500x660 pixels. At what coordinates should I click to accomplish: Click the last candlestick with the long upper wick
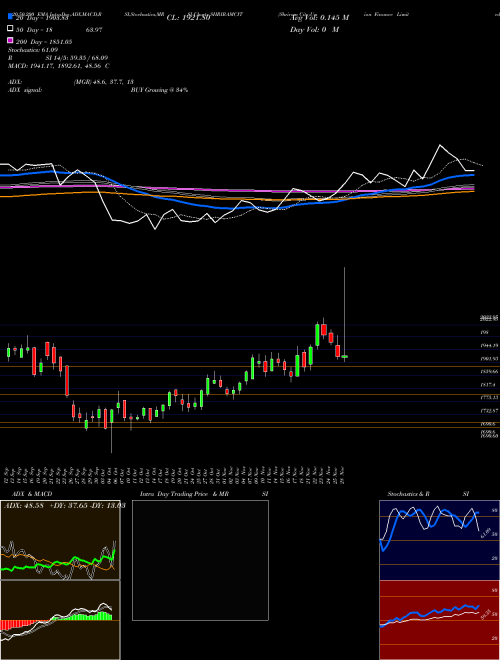click(345, 314)
